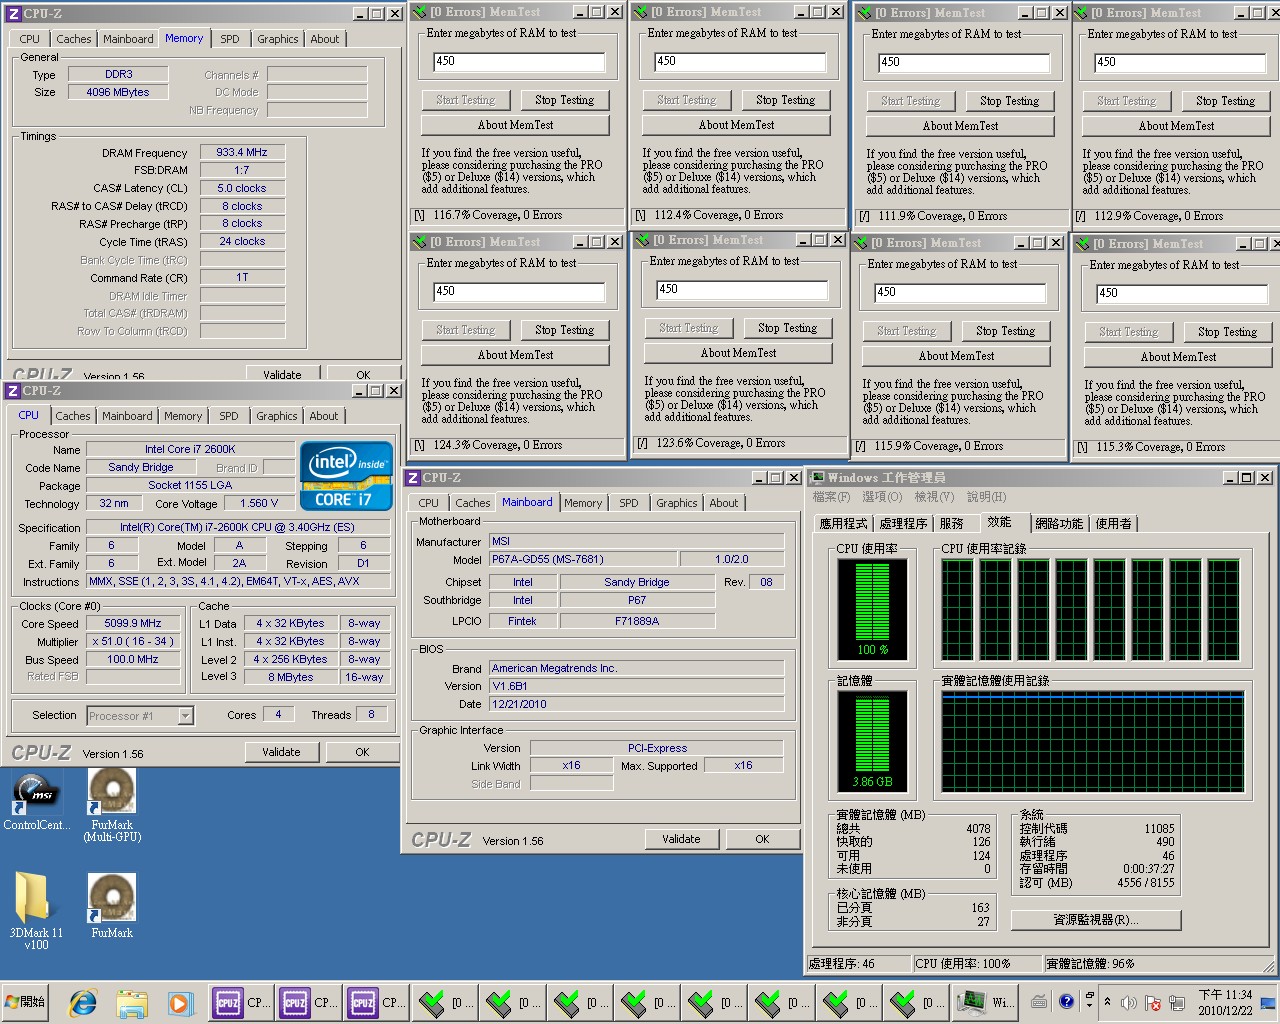Viewport: 1280px width, 1024px height.
Task: Click the P67A-GD55 (MS-7681) model field
Action: (582, 559)
